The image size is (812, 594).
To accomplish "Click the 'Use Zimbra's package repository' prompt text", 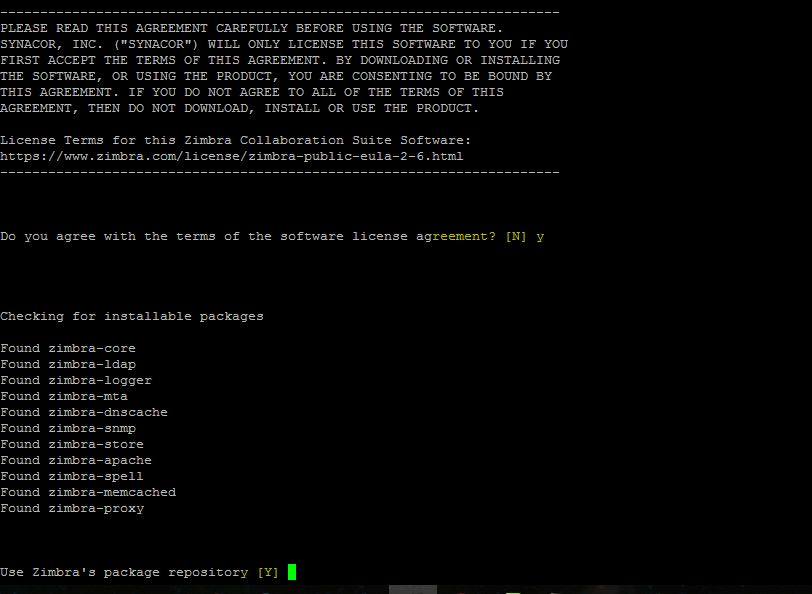I will 124,572.
